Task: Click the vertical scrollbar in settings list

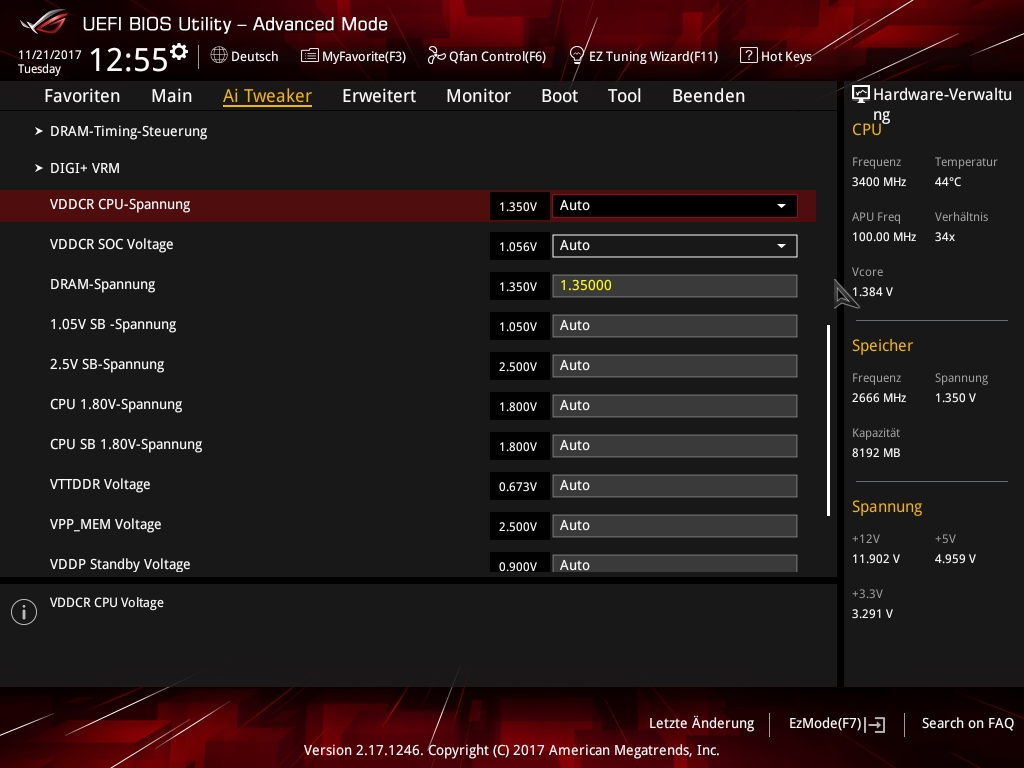Action: coord(828,420)
